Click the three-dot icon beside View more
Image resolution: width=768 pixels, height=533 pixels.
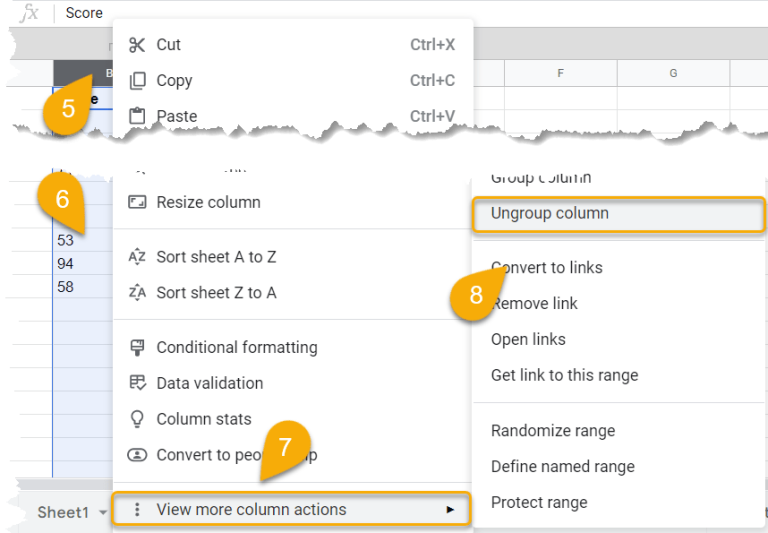pyautogui.click(x=137, y=509)
